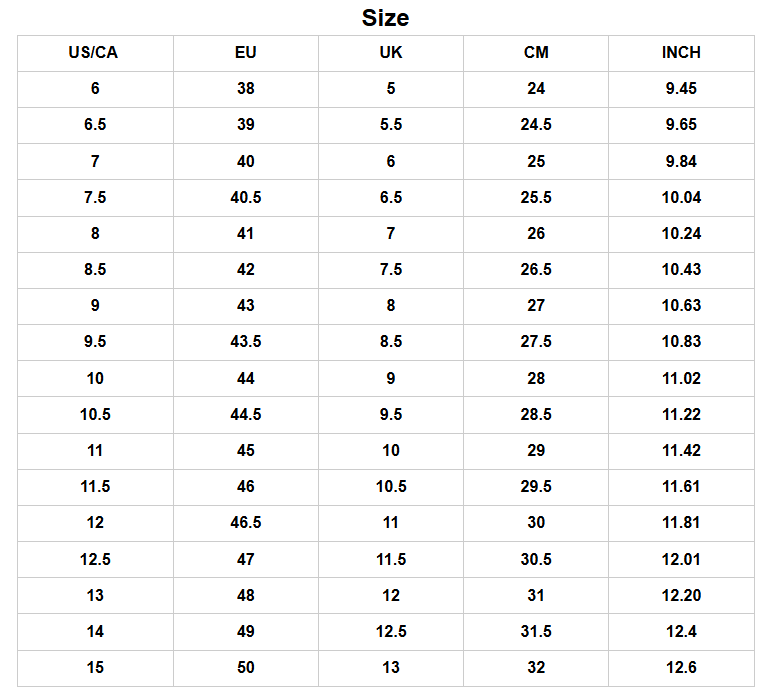This screenshot has width=770, height=694.
Task: Select the 12.6 inch cell
Action: pos(681,668)
